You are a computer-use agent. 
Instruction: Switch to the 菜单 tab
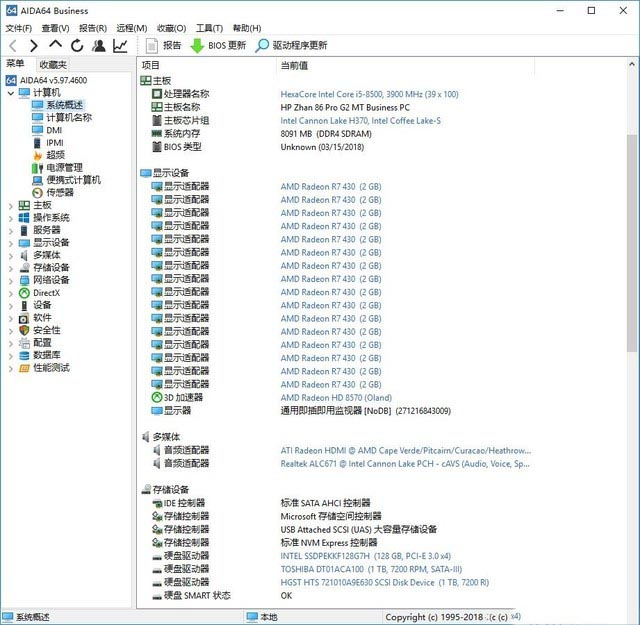[15, 64]
